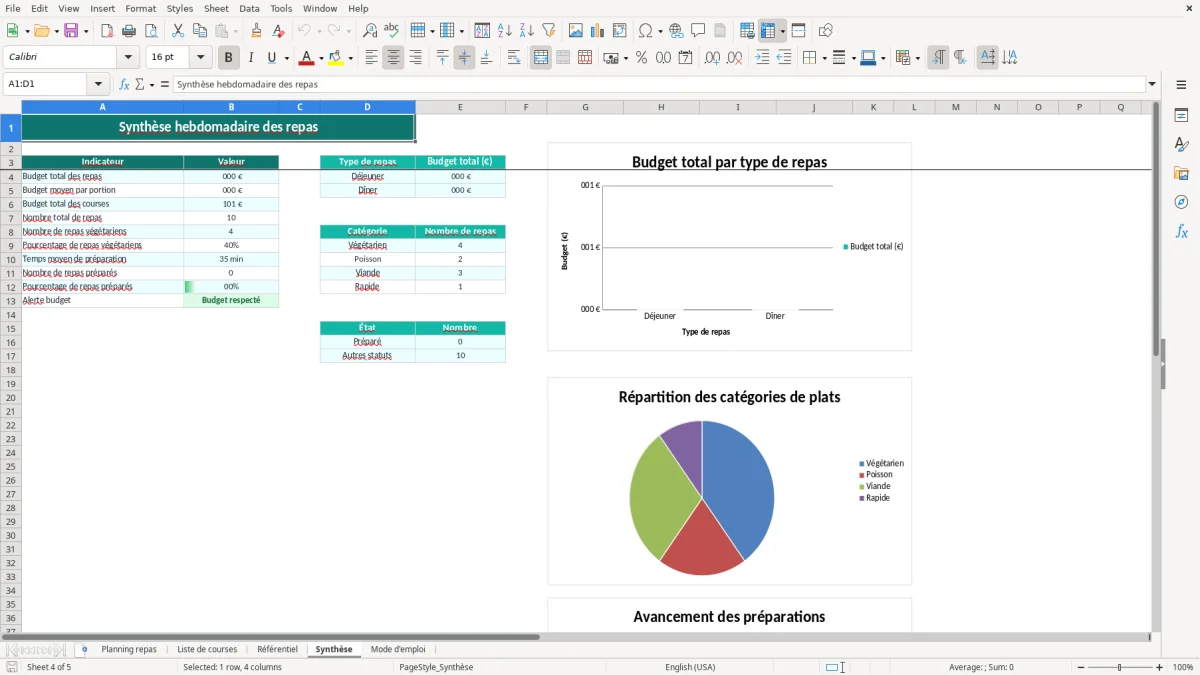
Task: Export directly as PDF icon
Action: point(107,31)
